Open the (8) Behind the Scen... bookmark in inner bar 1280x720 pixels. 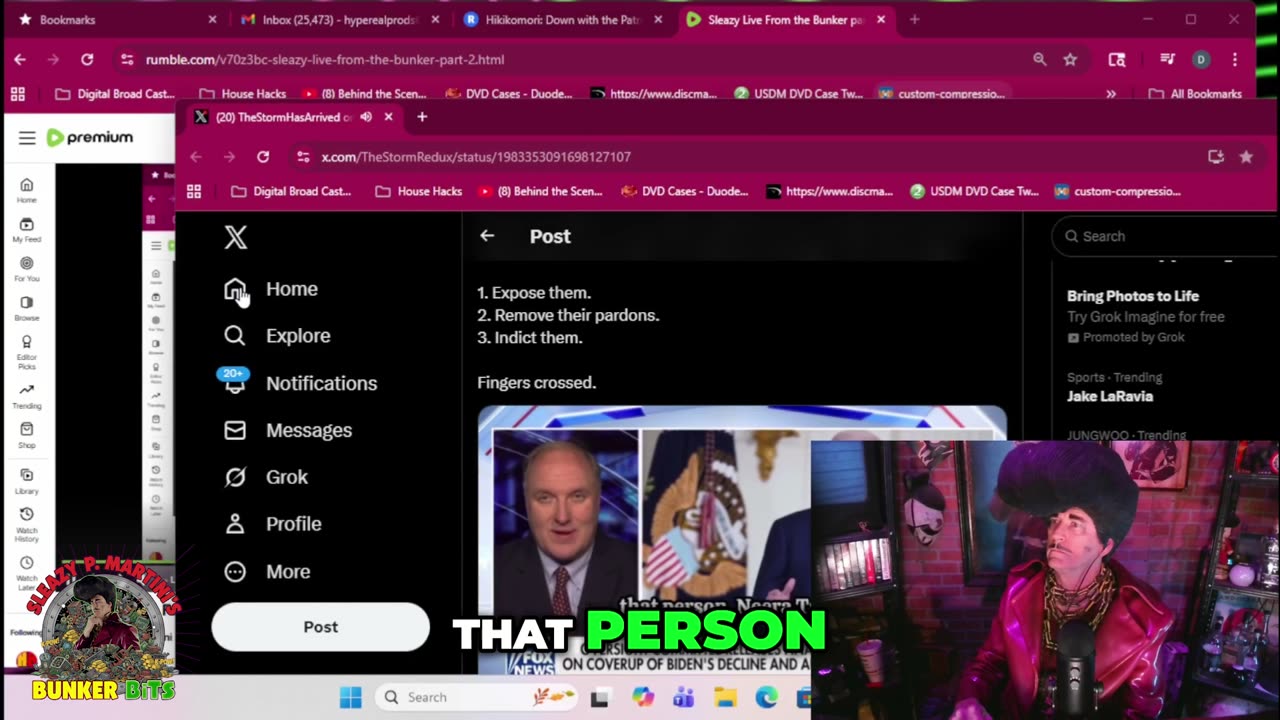point(540,191)
